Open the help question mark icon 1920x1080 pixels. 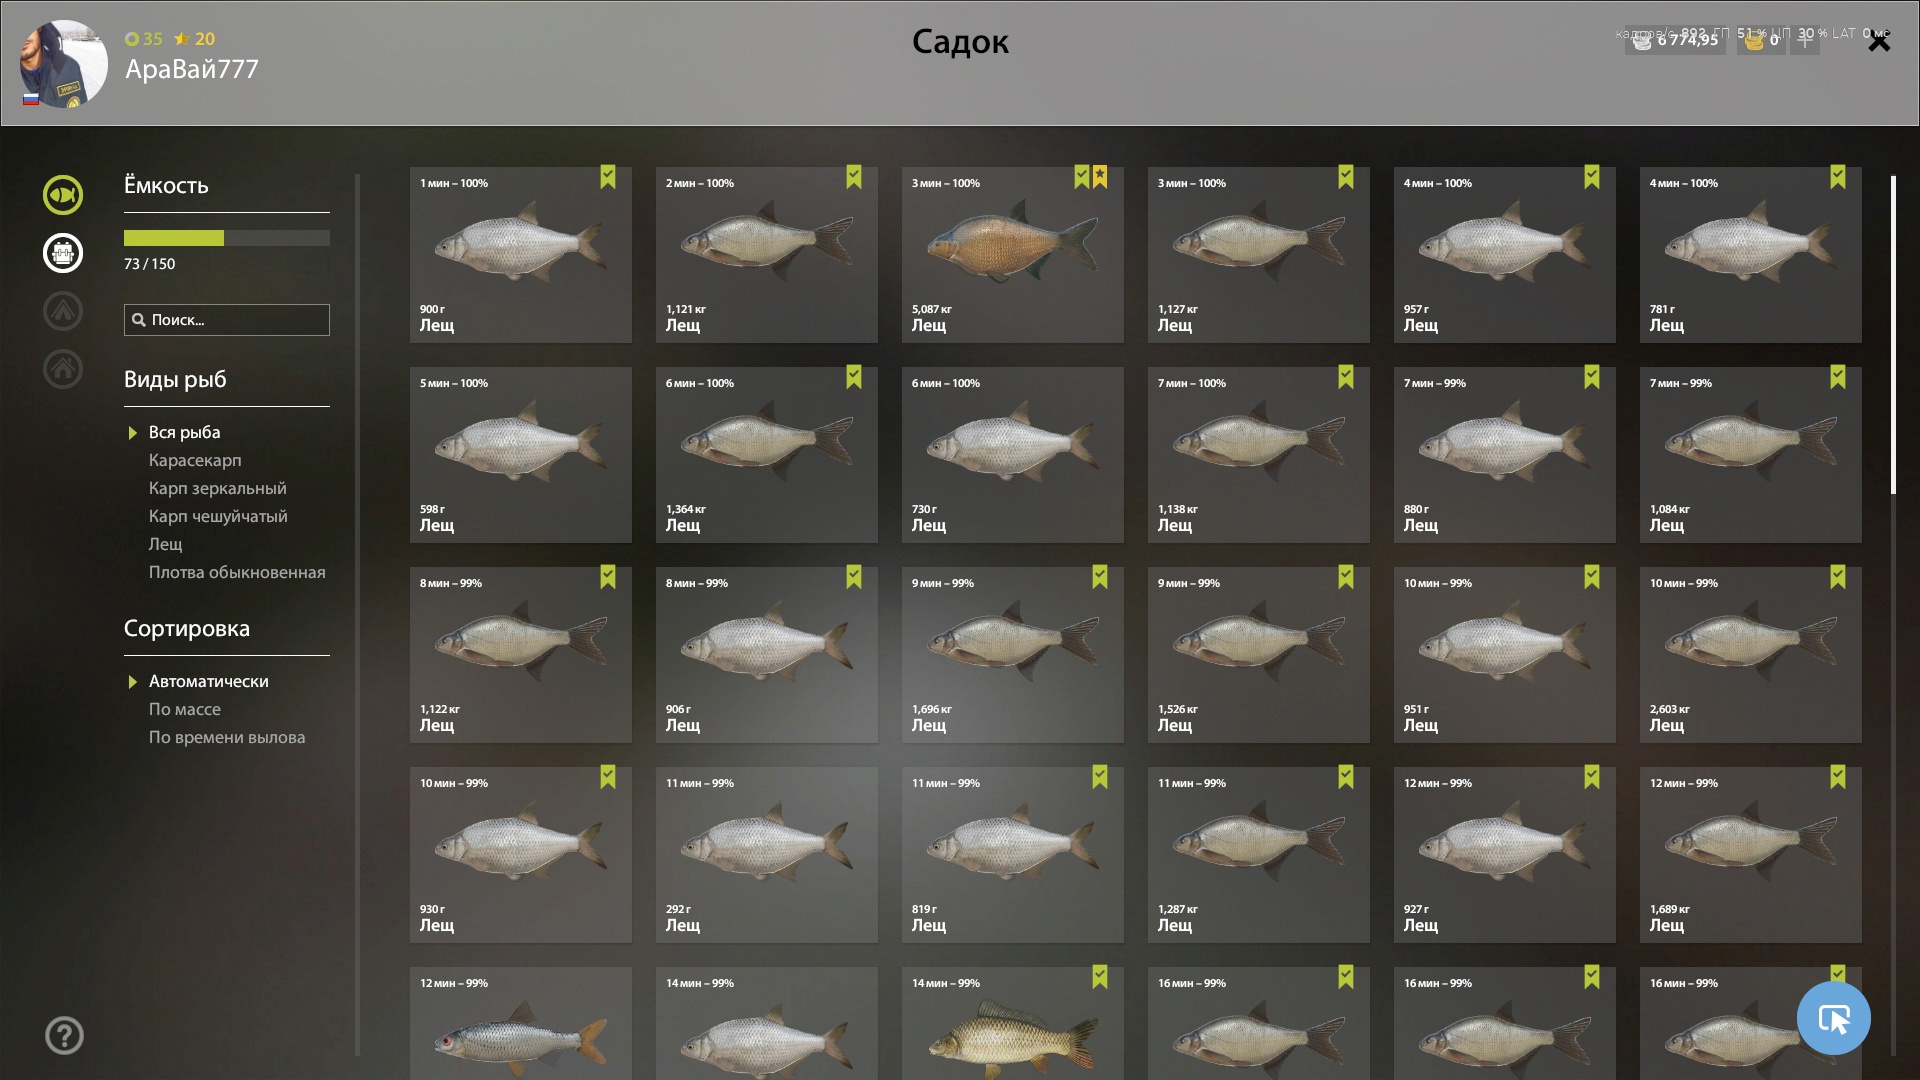[64, 1036]
